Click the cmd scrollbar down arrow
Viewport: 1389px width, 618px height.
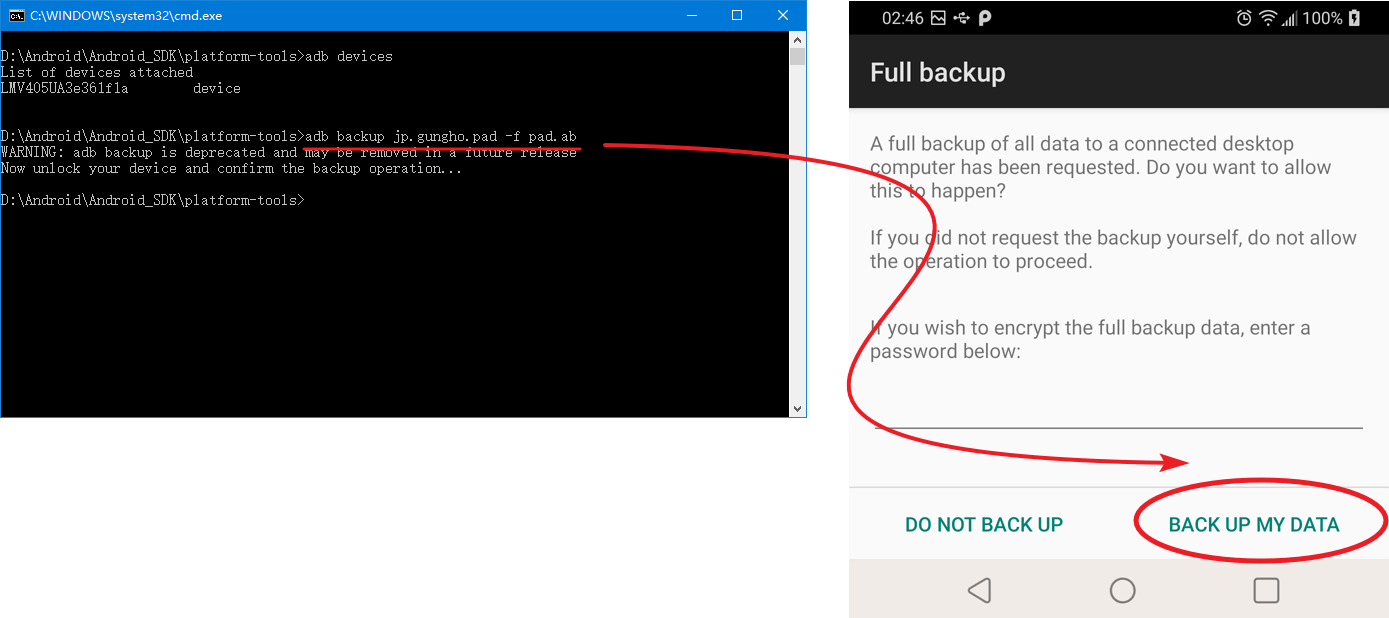[x=797, y=409]
